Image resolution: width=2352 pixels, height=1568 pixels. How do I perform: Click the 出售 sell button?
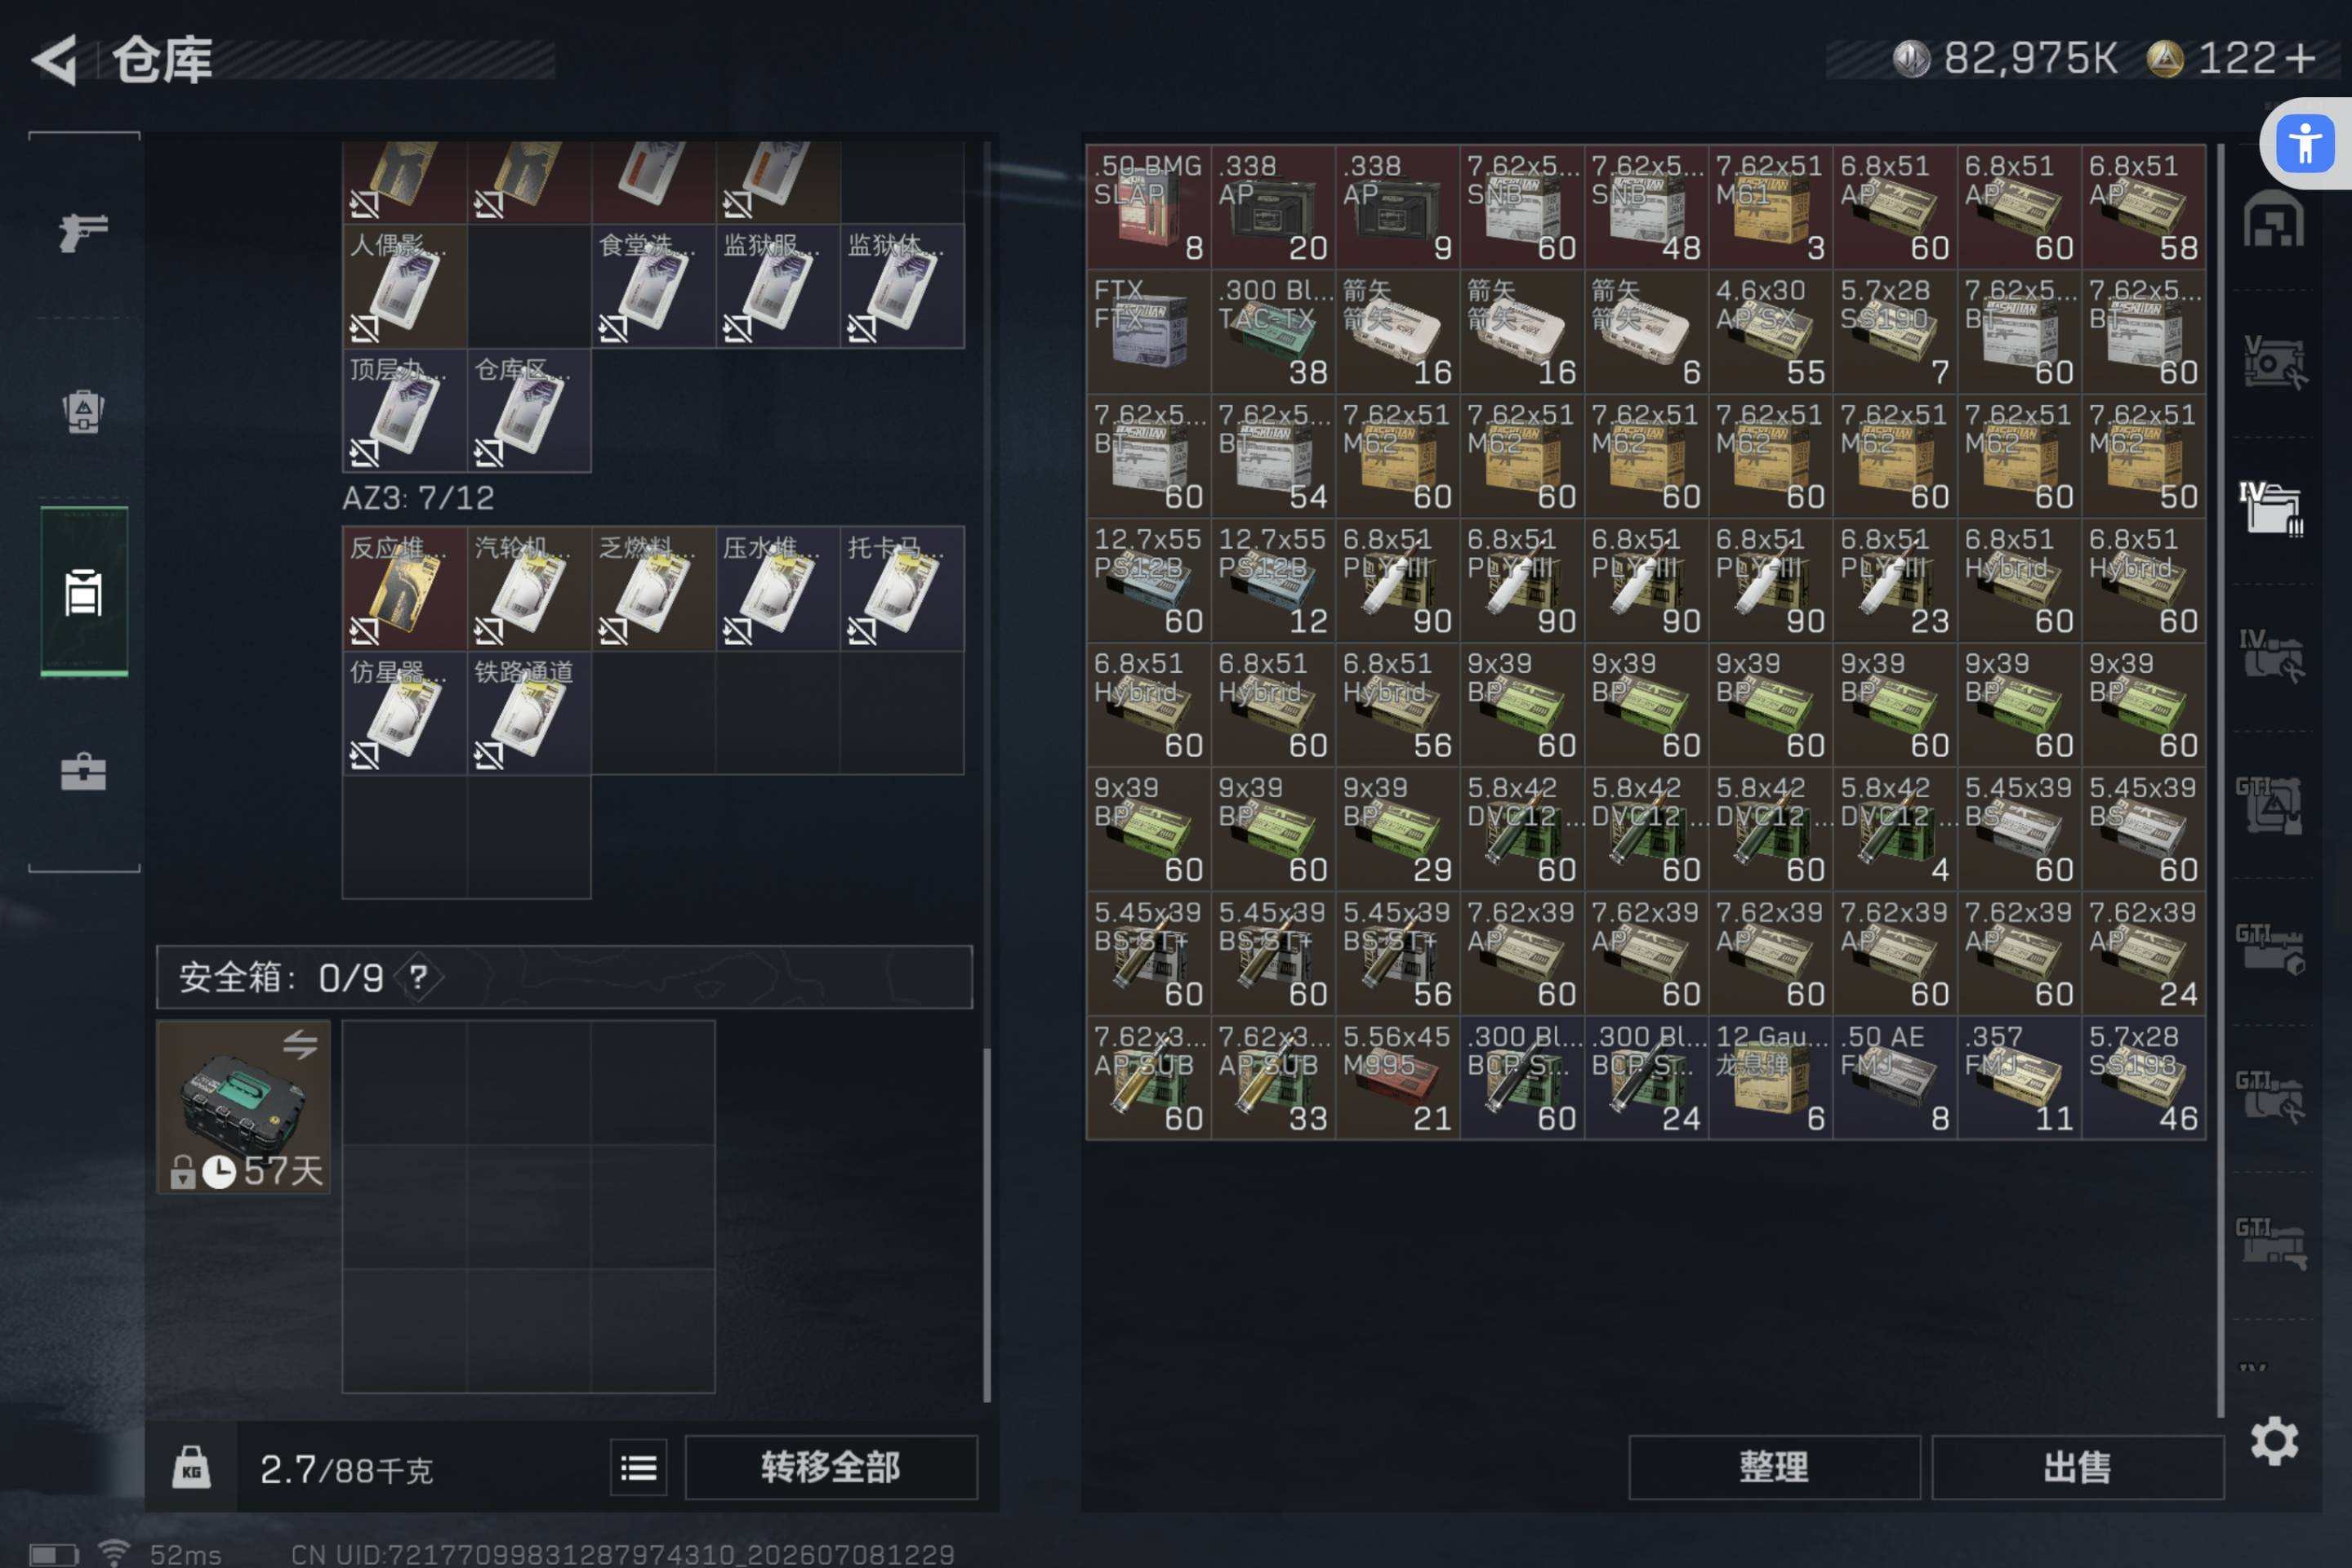2078,1467
